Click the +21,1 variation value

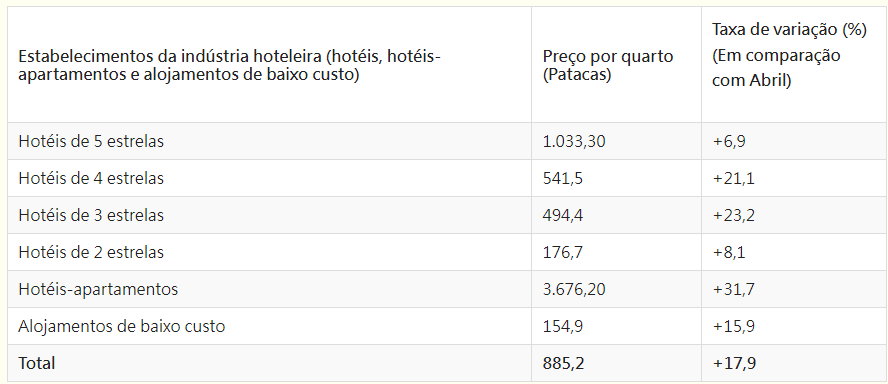coord(733,178)
